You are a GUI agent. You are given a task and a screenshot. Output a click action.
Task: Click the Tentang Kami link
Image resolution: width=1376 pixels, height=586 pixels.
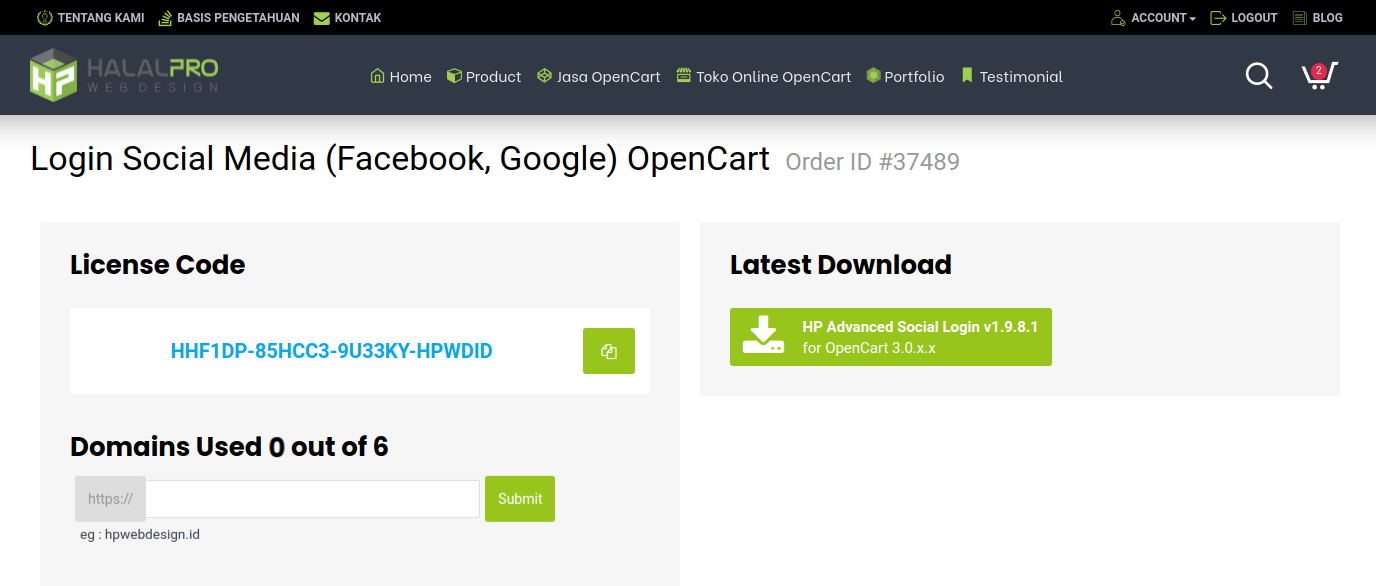coord(91,18)
